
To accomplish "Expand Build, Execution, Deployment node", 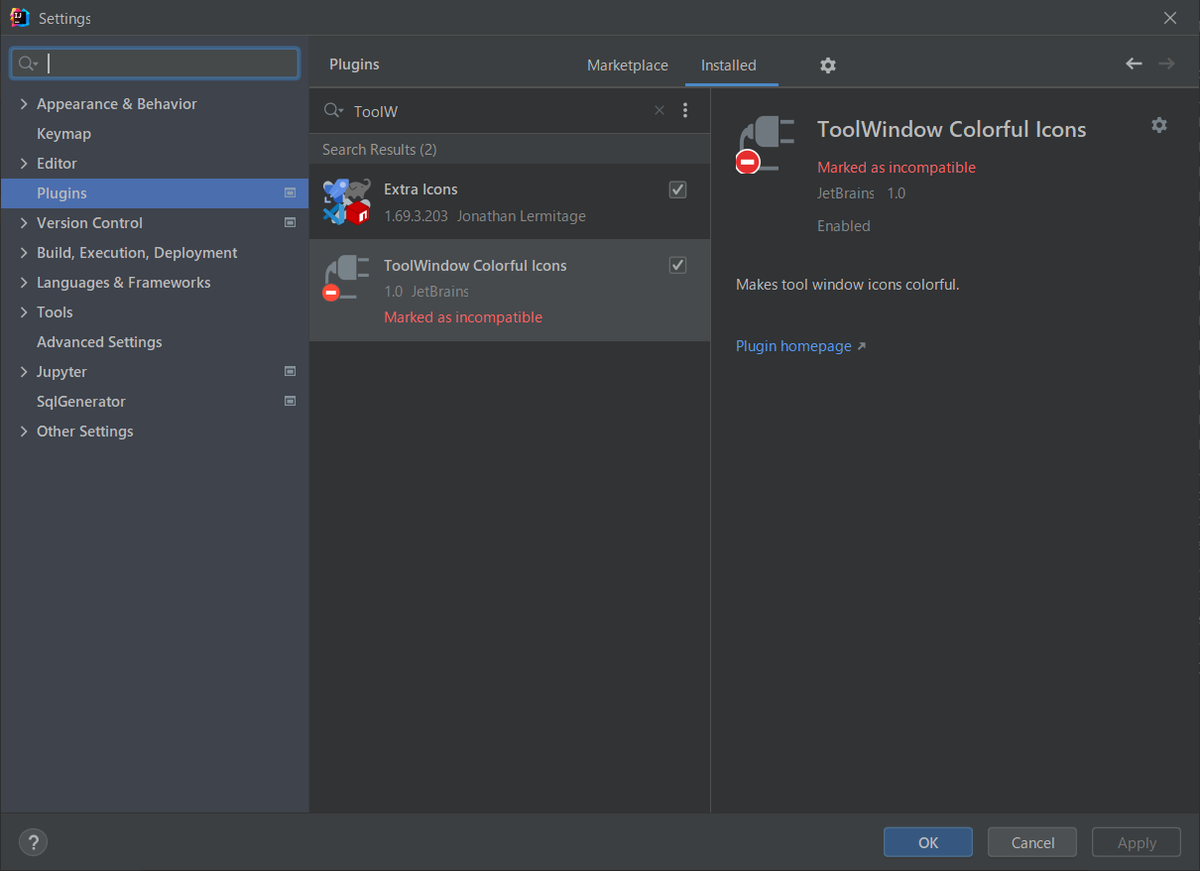I will 24,253.
